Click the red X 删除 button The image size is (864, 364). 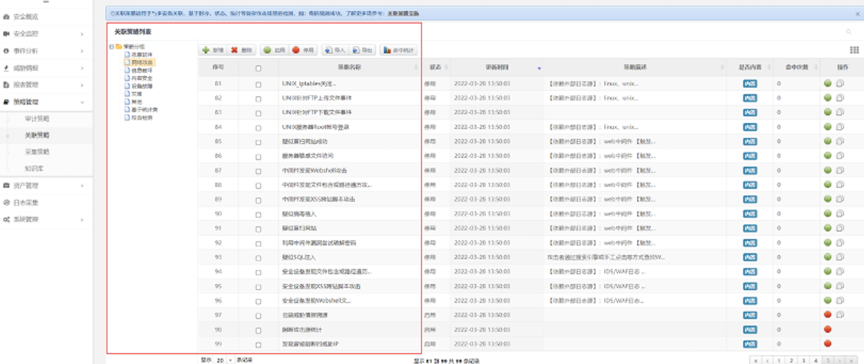coord(241,50)
